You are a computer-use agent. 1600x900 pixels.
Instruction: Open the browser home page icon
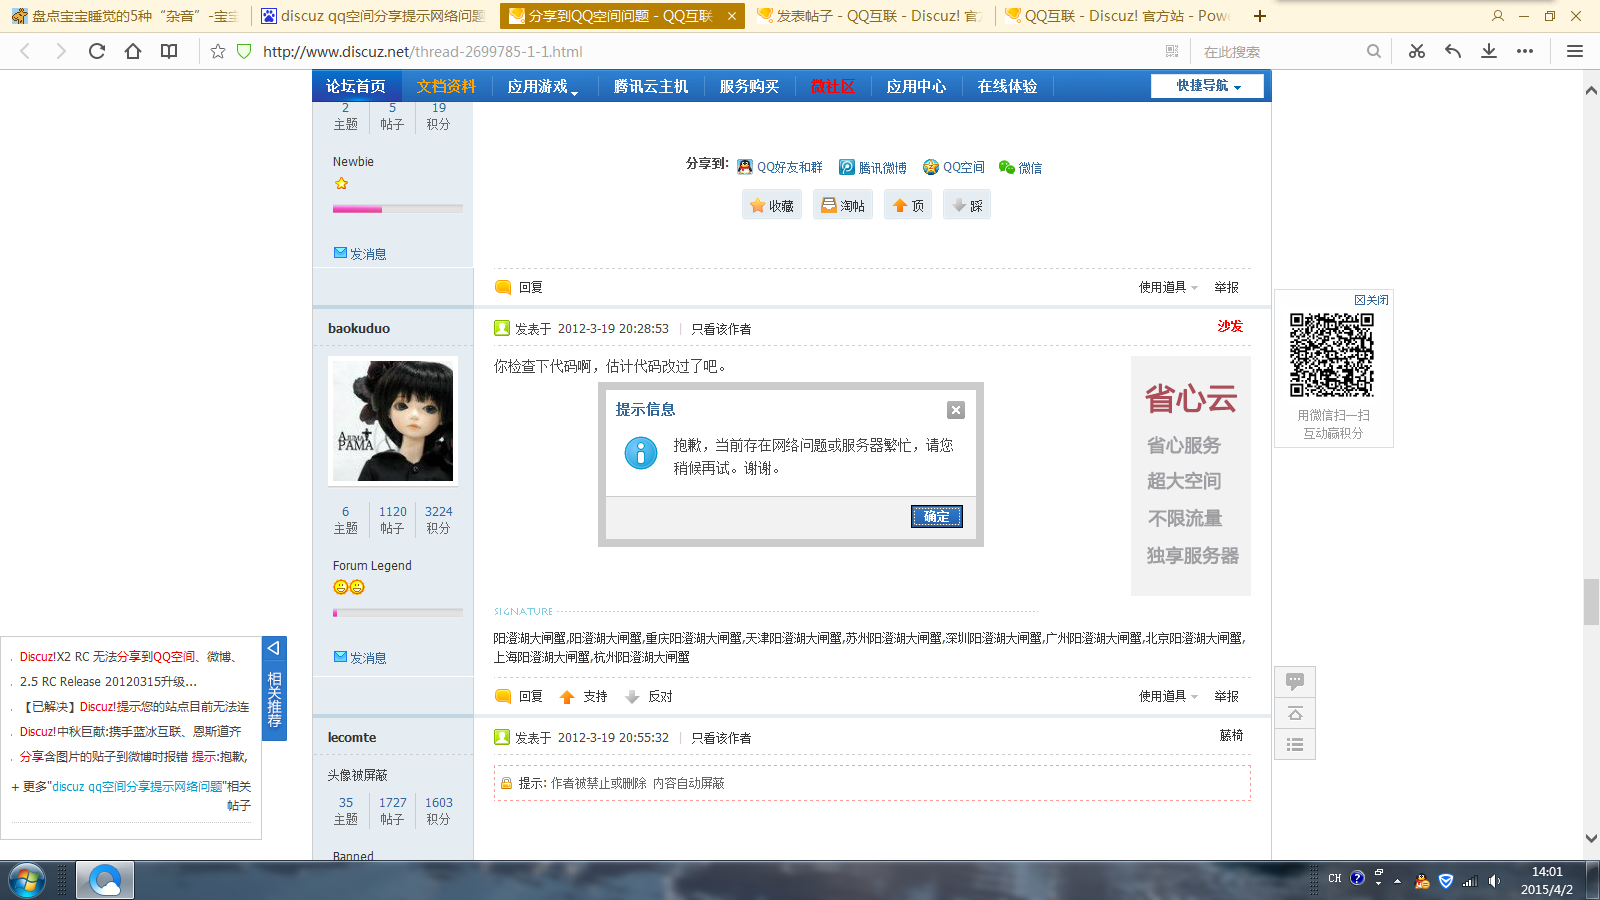pos(133,51)
